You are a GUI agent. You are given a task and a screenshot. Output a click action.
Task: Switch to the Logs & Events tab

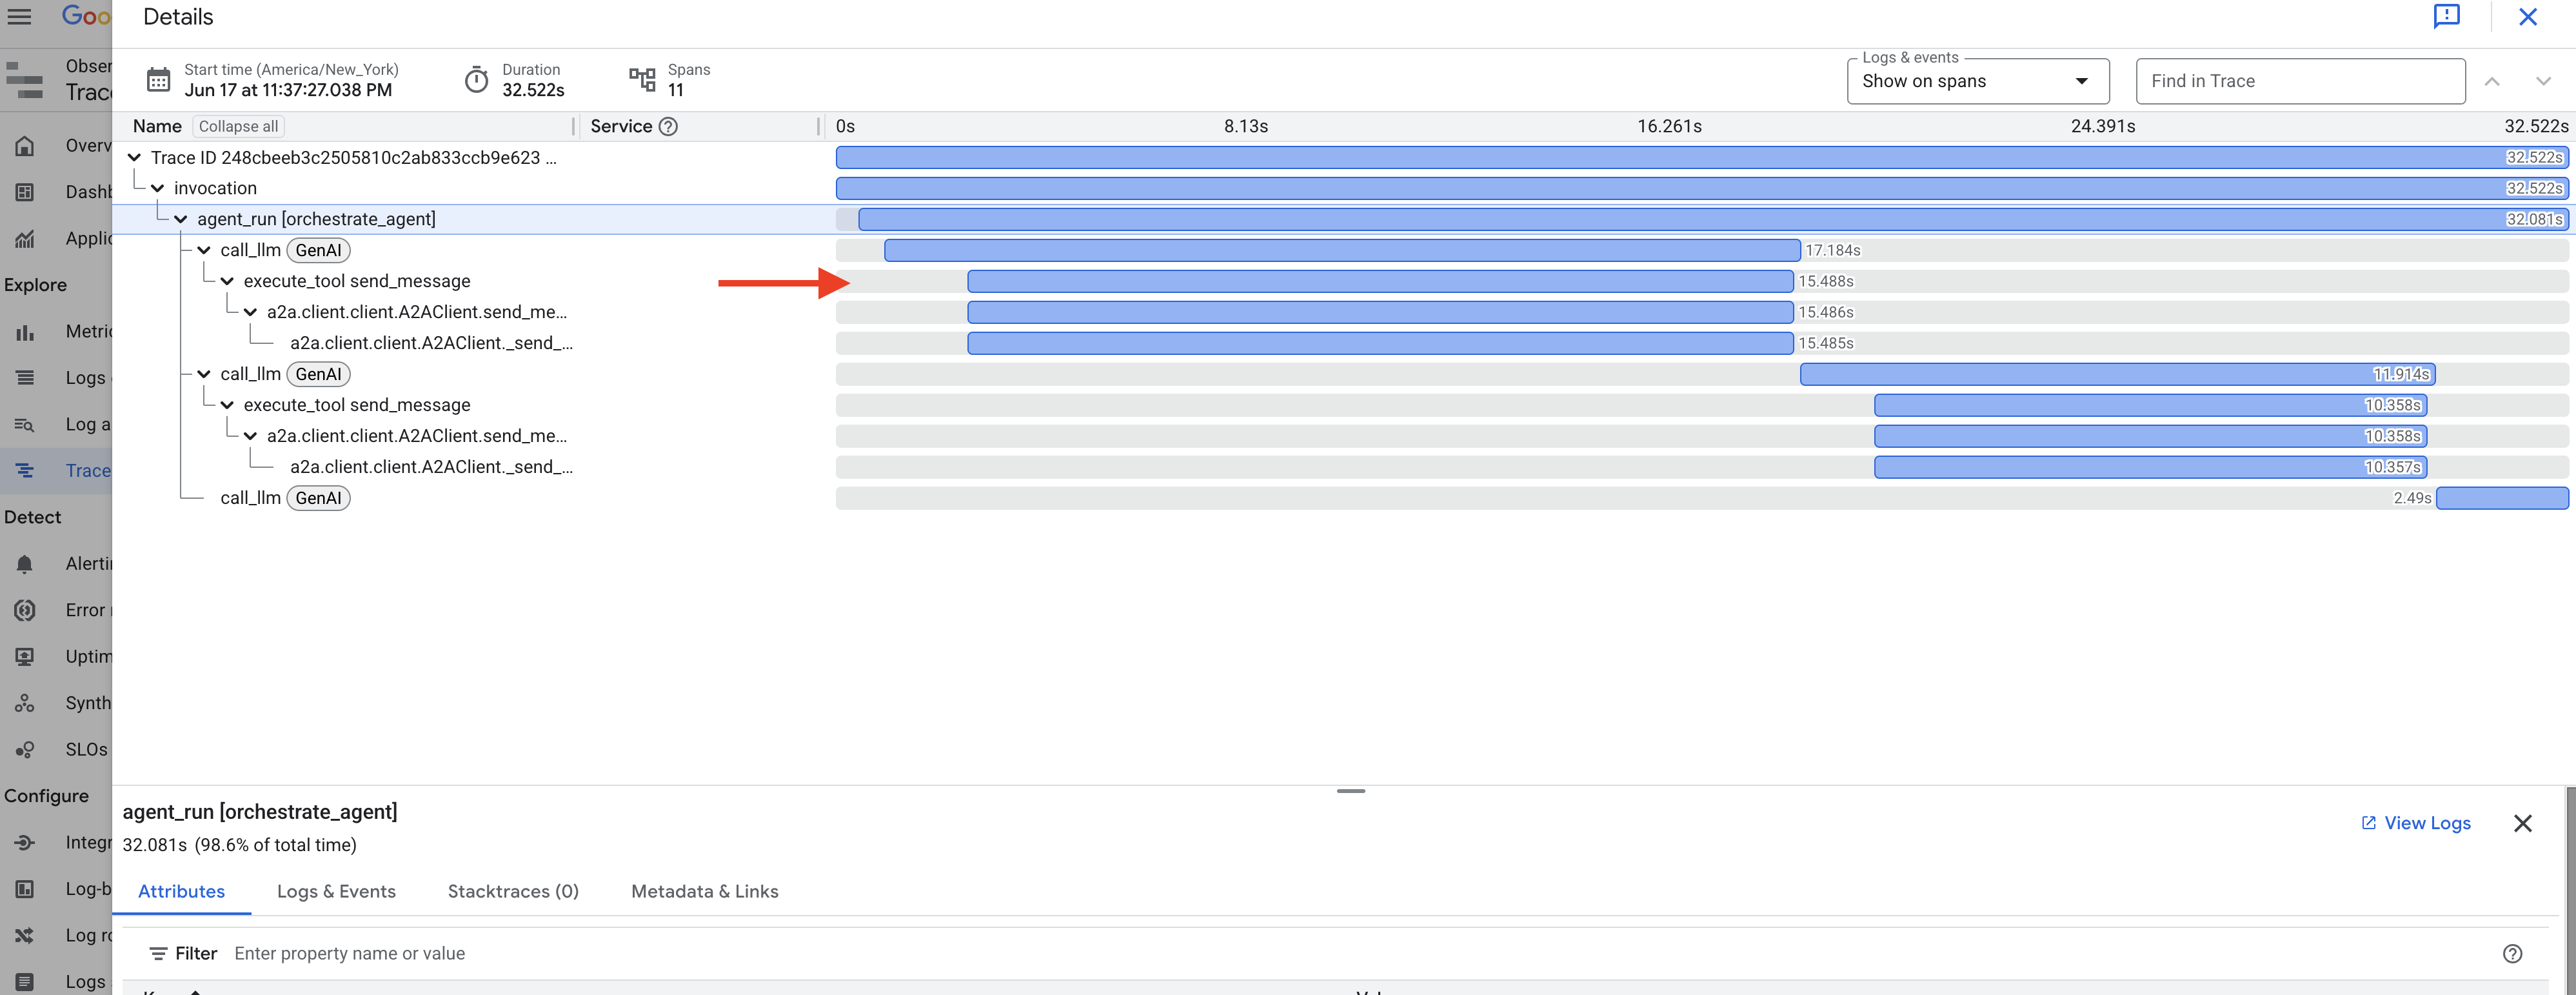tap(336, 891)
